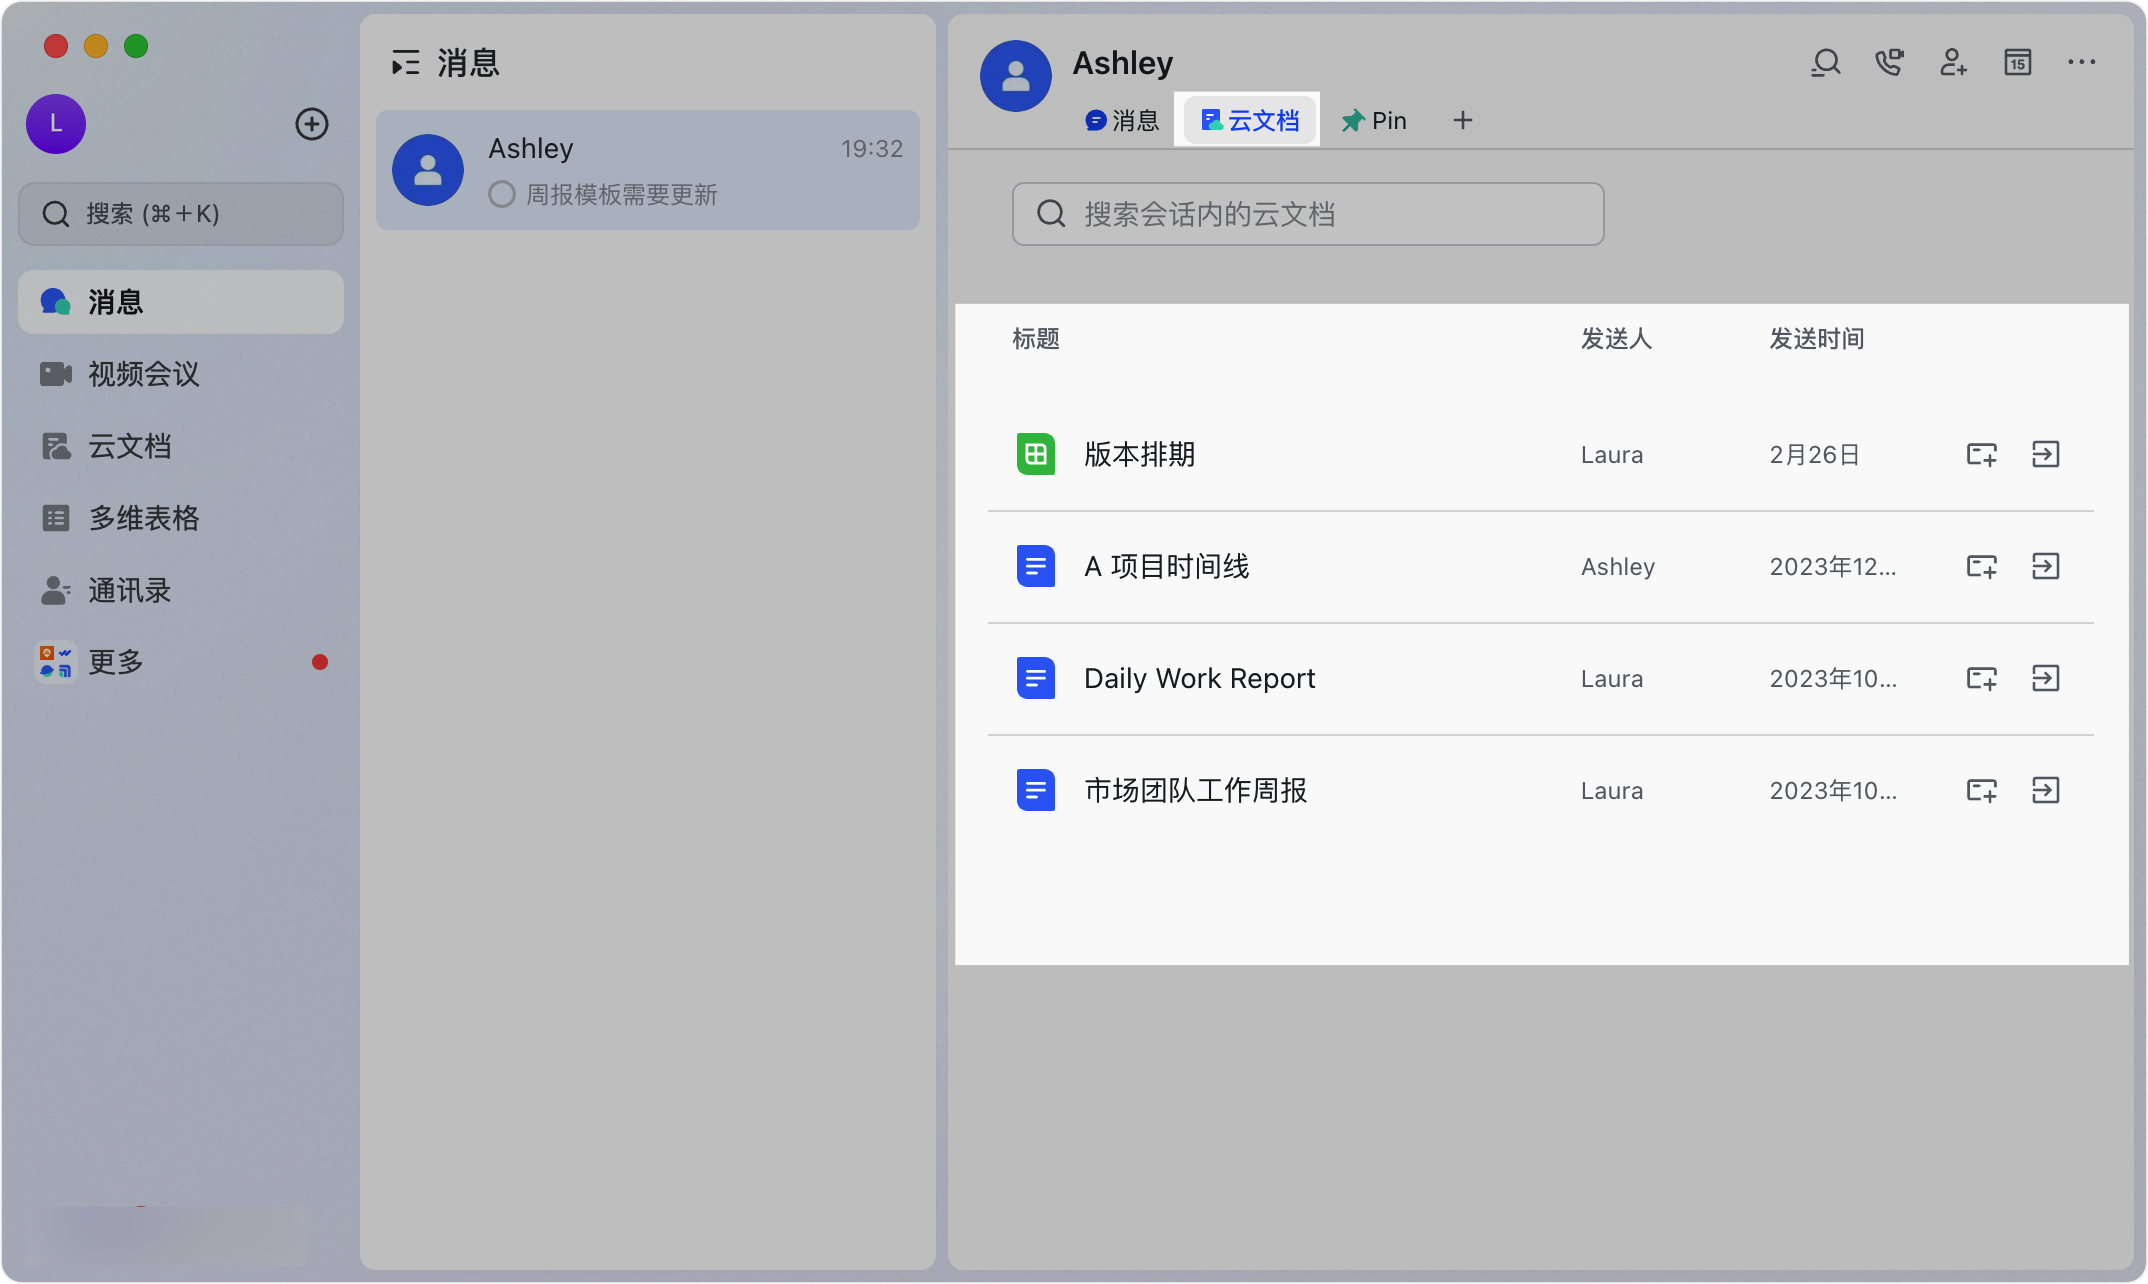Click the 19:32 timestamp
Image resolution: width=2148 pixels, height=1284 pixels.
(872, 149)
